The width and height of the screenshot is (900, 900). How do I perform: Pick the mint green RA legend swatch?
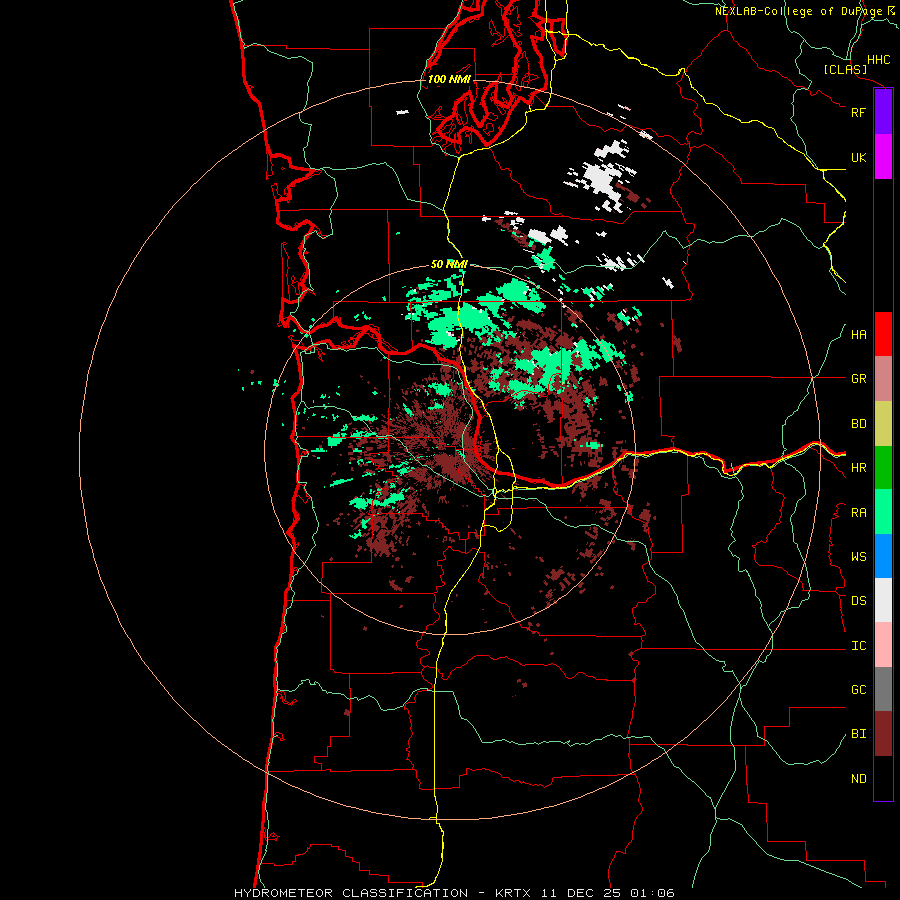883,512
